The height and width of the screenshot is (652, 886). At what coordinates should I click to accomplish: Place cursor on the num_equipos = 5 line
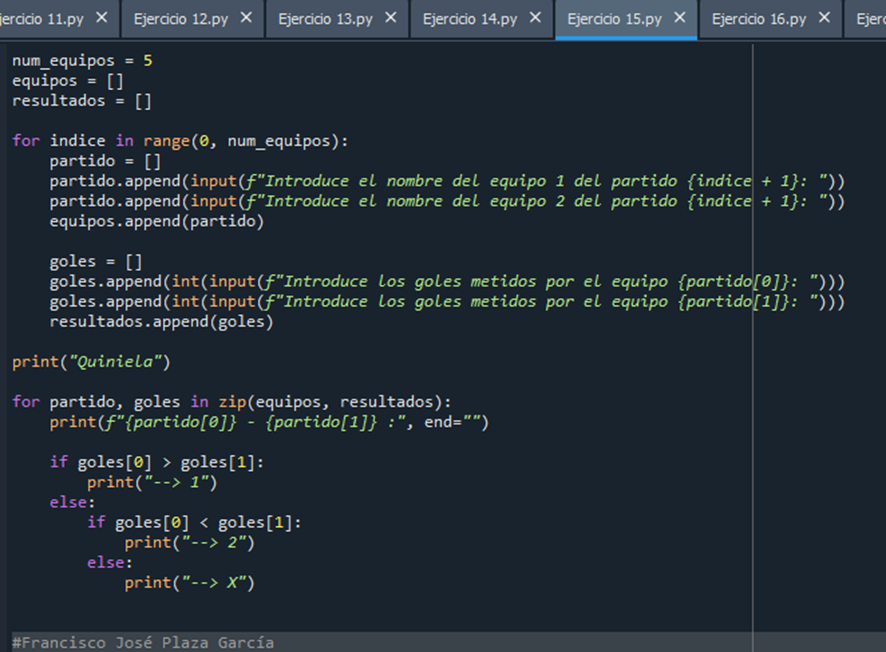click(82, 61)
